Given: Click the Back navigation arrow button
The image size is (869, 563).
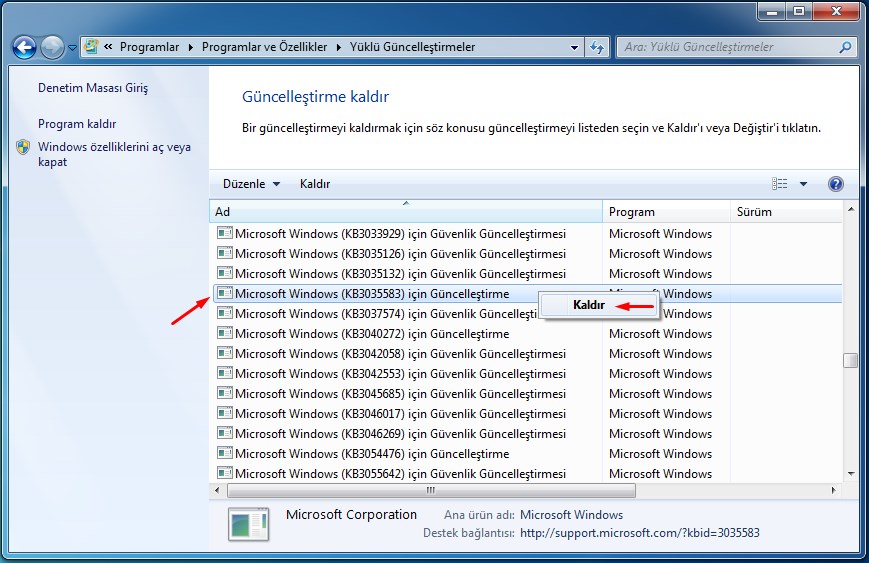Looking at the screenshot, I should click(24, 47).
